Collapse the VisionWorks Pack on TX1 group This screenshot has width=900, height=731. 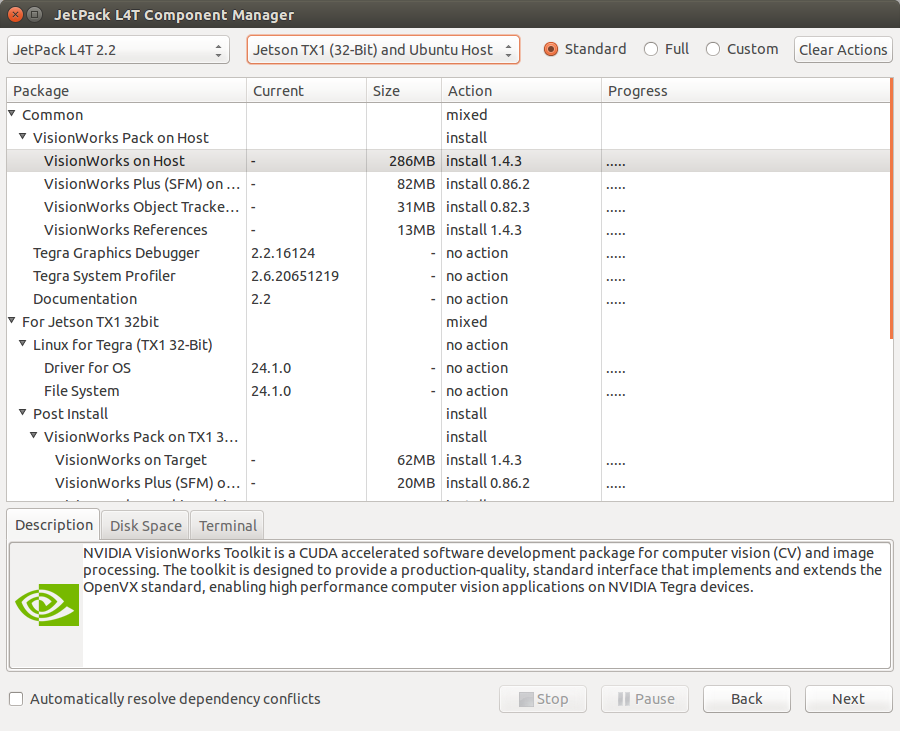(33, 435)
